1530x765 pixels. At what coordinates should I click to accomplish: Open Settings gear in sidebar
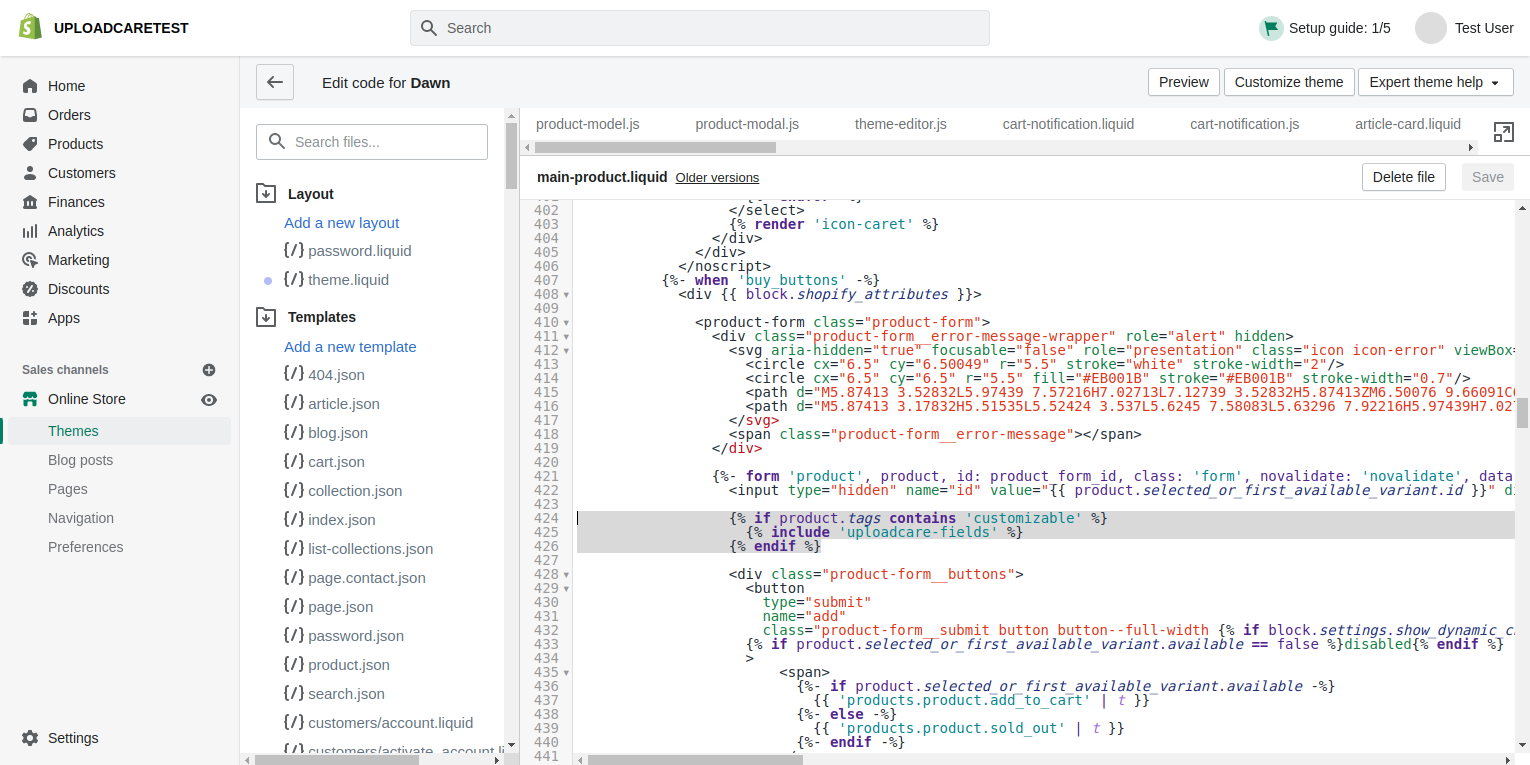pos(30,738)
